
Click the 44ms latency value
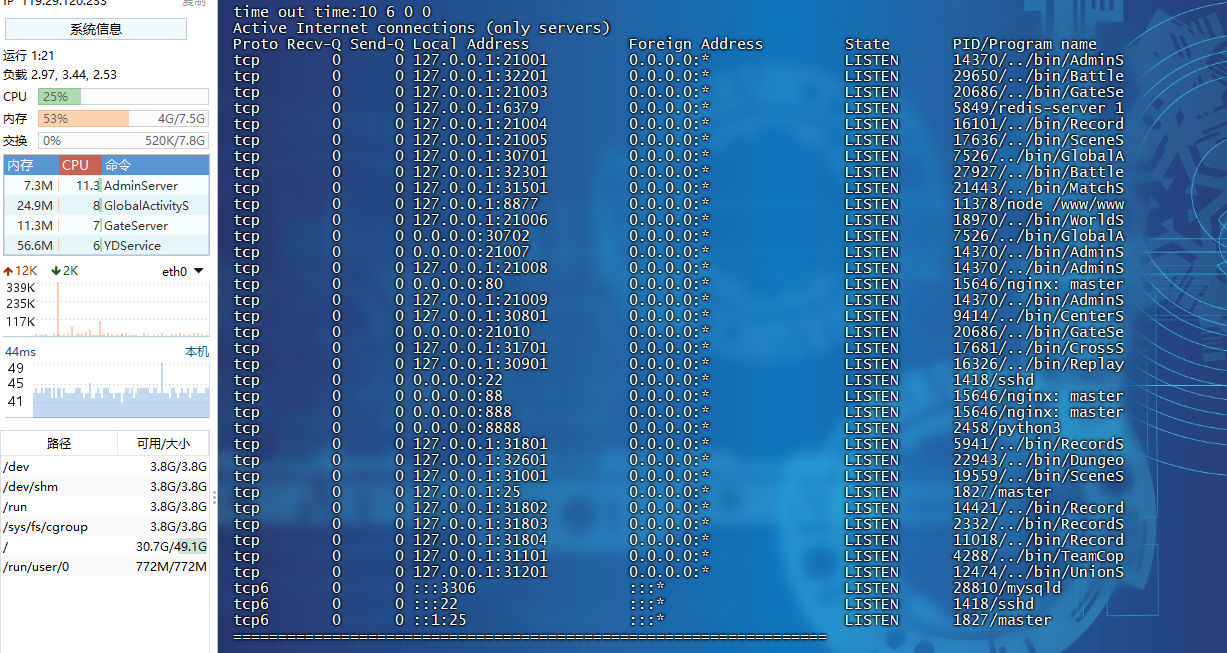tap(20, 352)
